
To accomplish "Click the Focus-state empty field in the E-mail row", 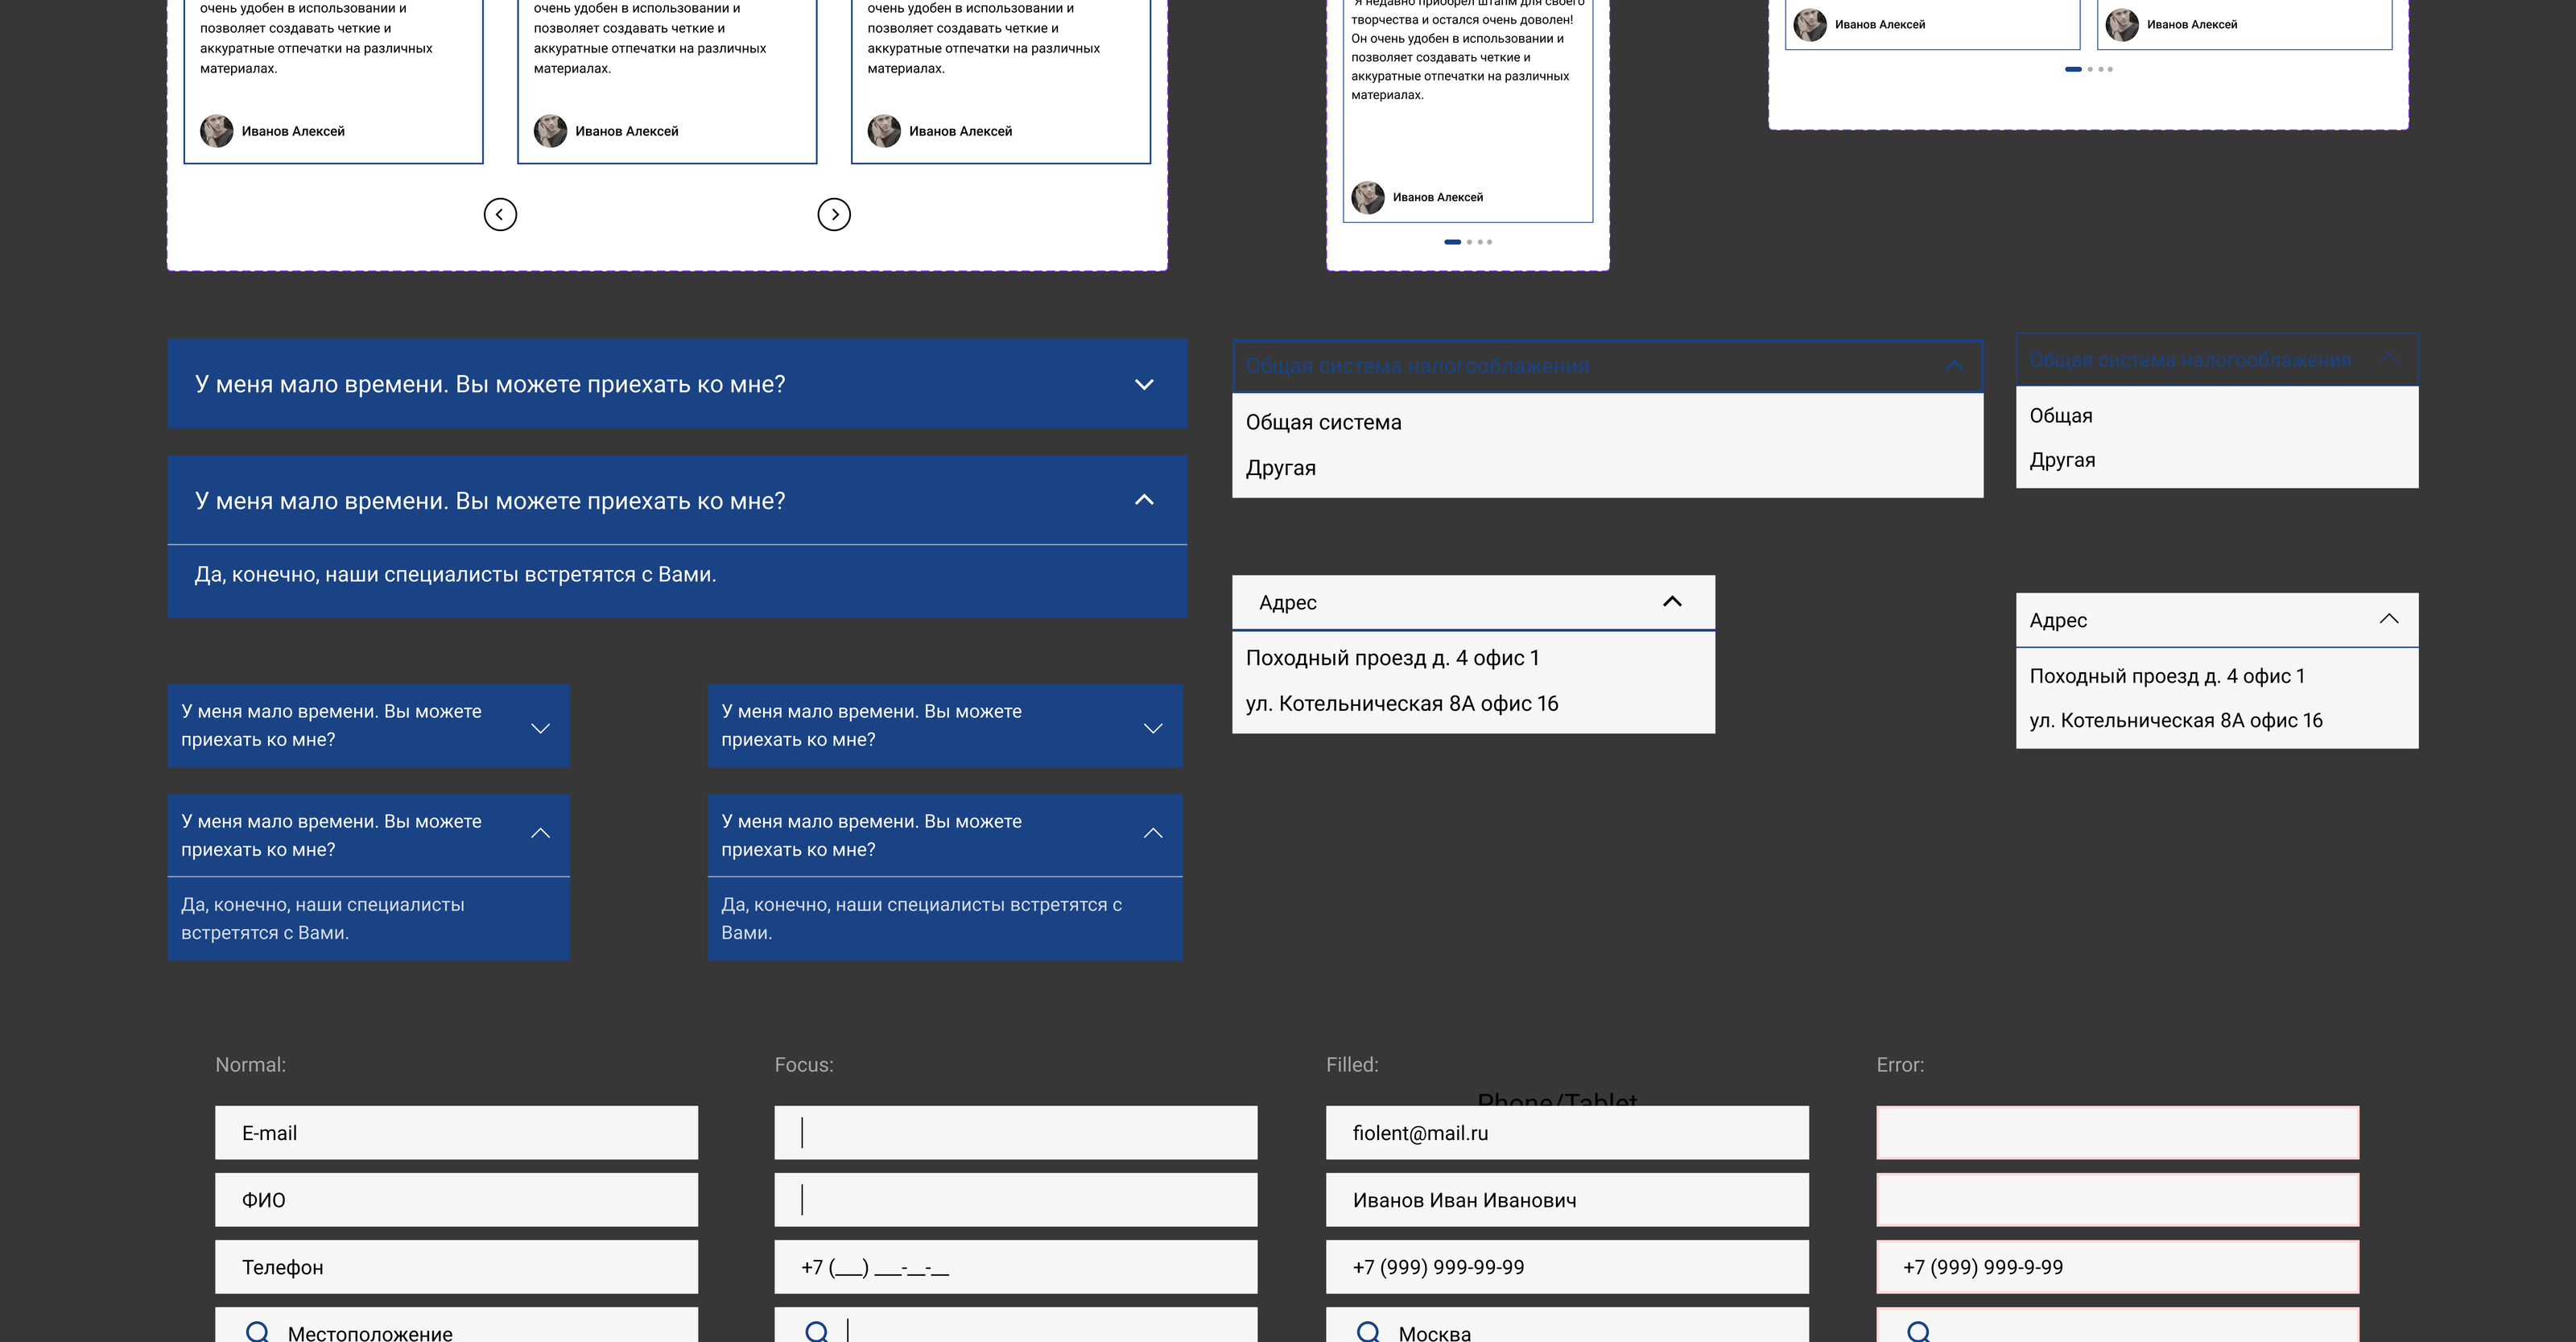I will (x=1015, y=1132).
